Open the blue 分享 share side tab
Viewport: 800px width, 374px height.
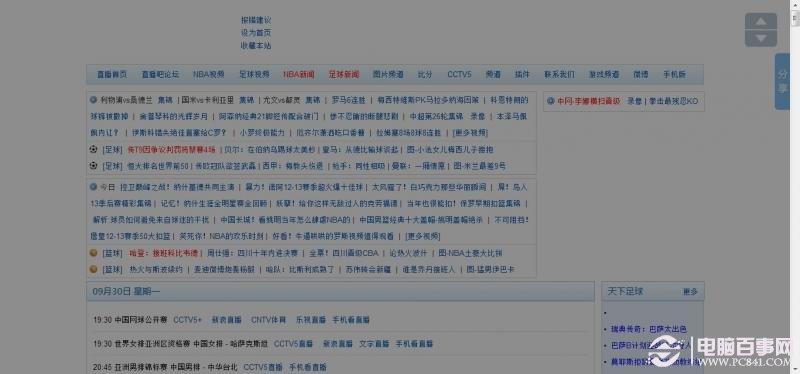tap(783, 82)
